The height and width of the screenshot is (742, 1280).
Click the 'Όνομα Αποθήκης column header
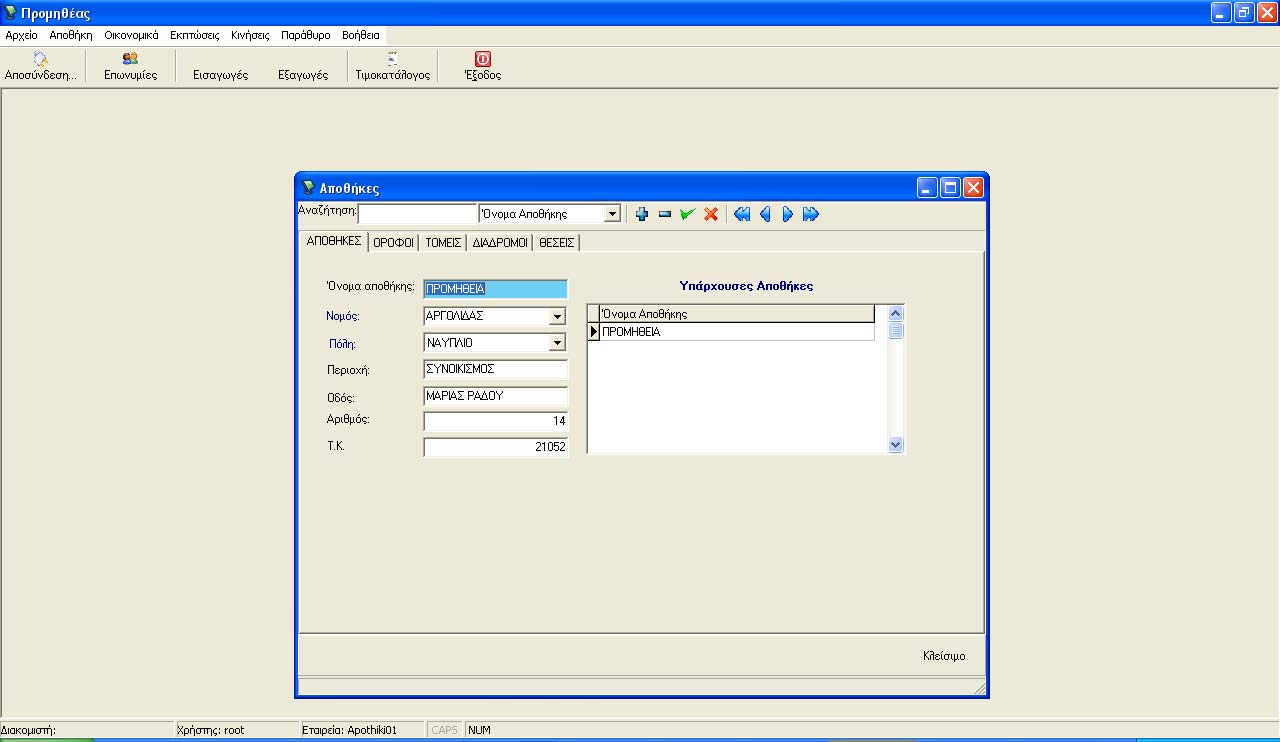[737, 314]
